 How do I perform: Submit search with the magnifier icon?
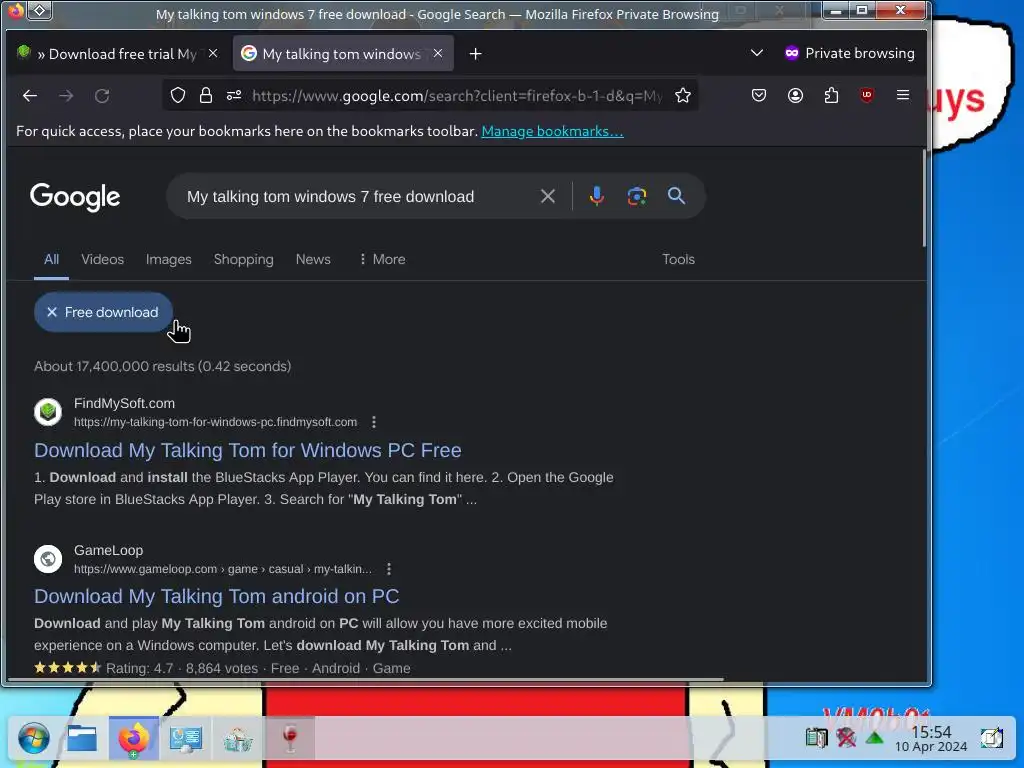coord(677,195)
